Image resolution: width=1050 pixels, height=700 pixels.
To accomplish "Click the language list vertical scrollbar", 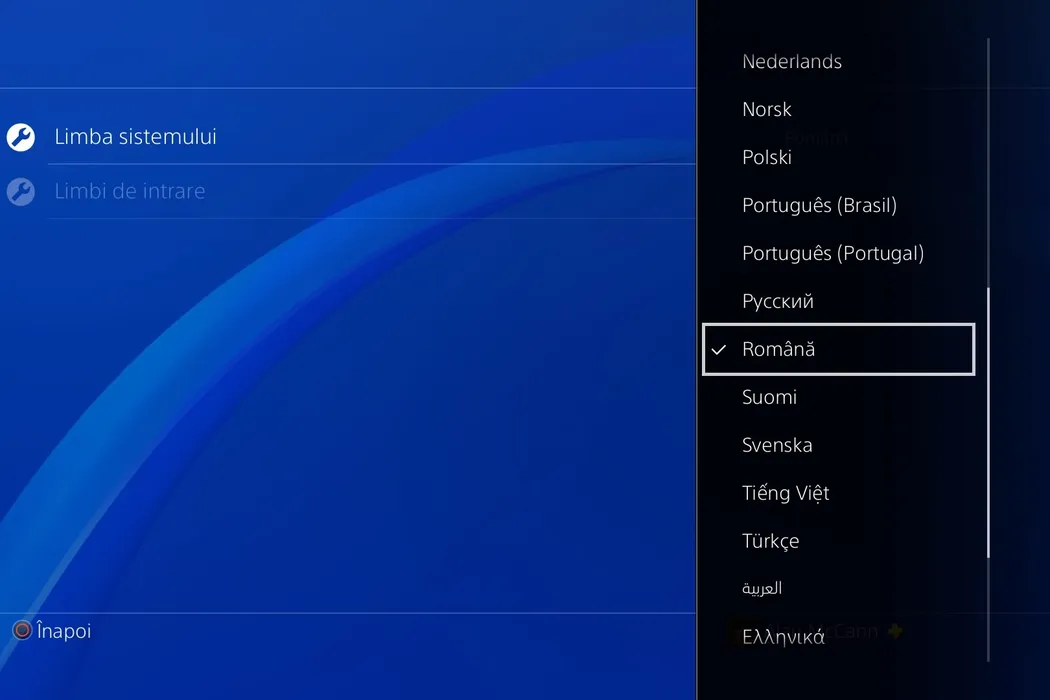I will pyautogui.click(x=988, y=420).
